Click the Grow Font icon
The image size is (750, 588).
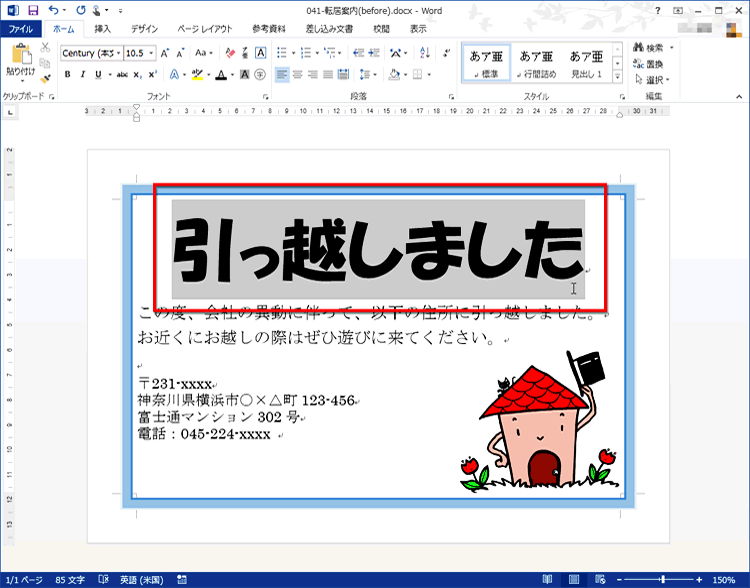point(165,53)
